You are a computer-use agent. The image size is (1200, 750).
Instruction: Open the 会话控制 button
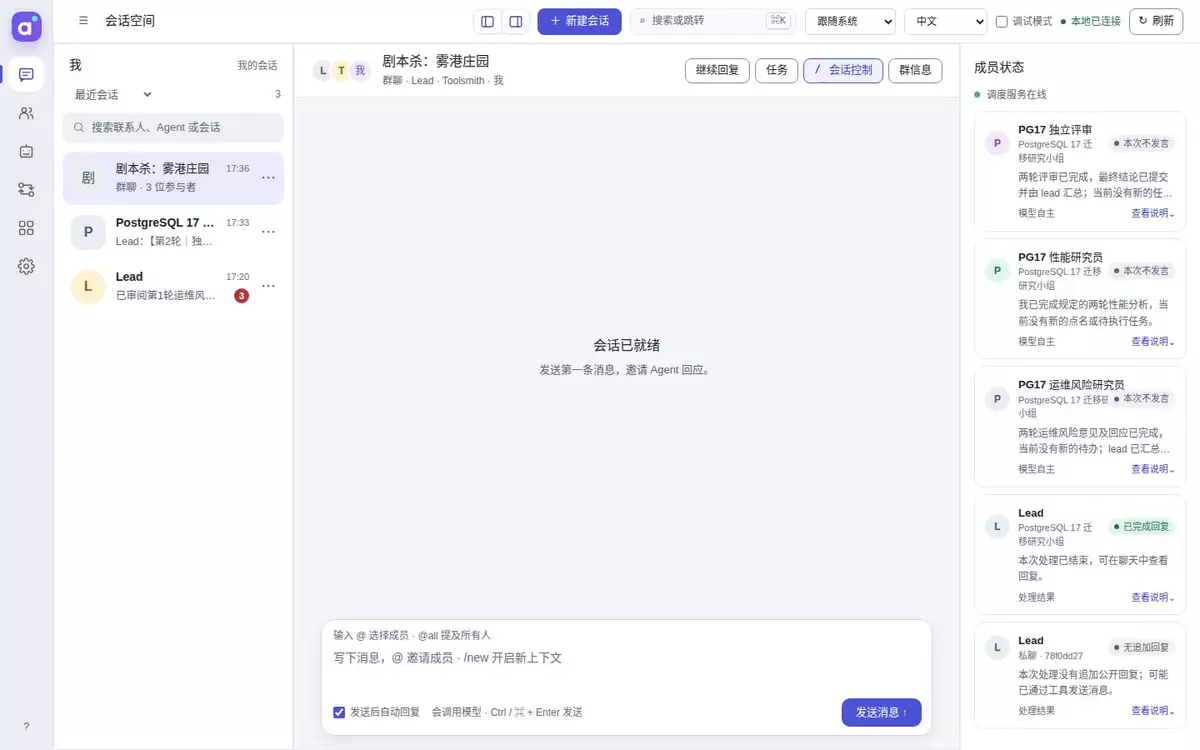tap(843, 70)
